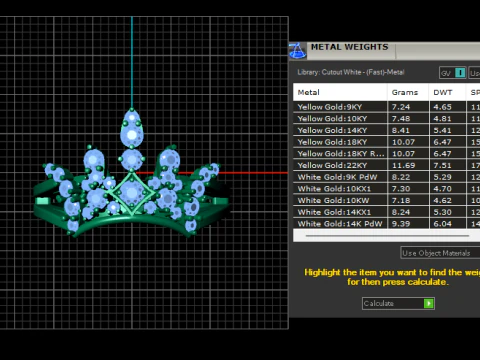Select the White Gold:14KX1 row

point(387,212)
